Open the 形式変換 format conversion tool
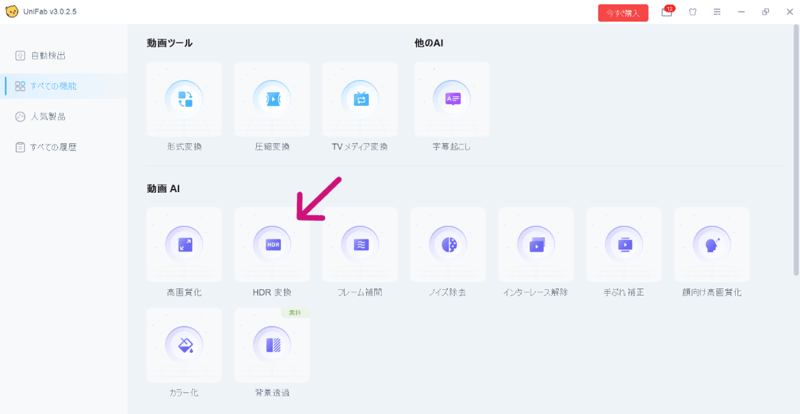The width and height of the screenshot is (800, 414). [x=184, y=100]
